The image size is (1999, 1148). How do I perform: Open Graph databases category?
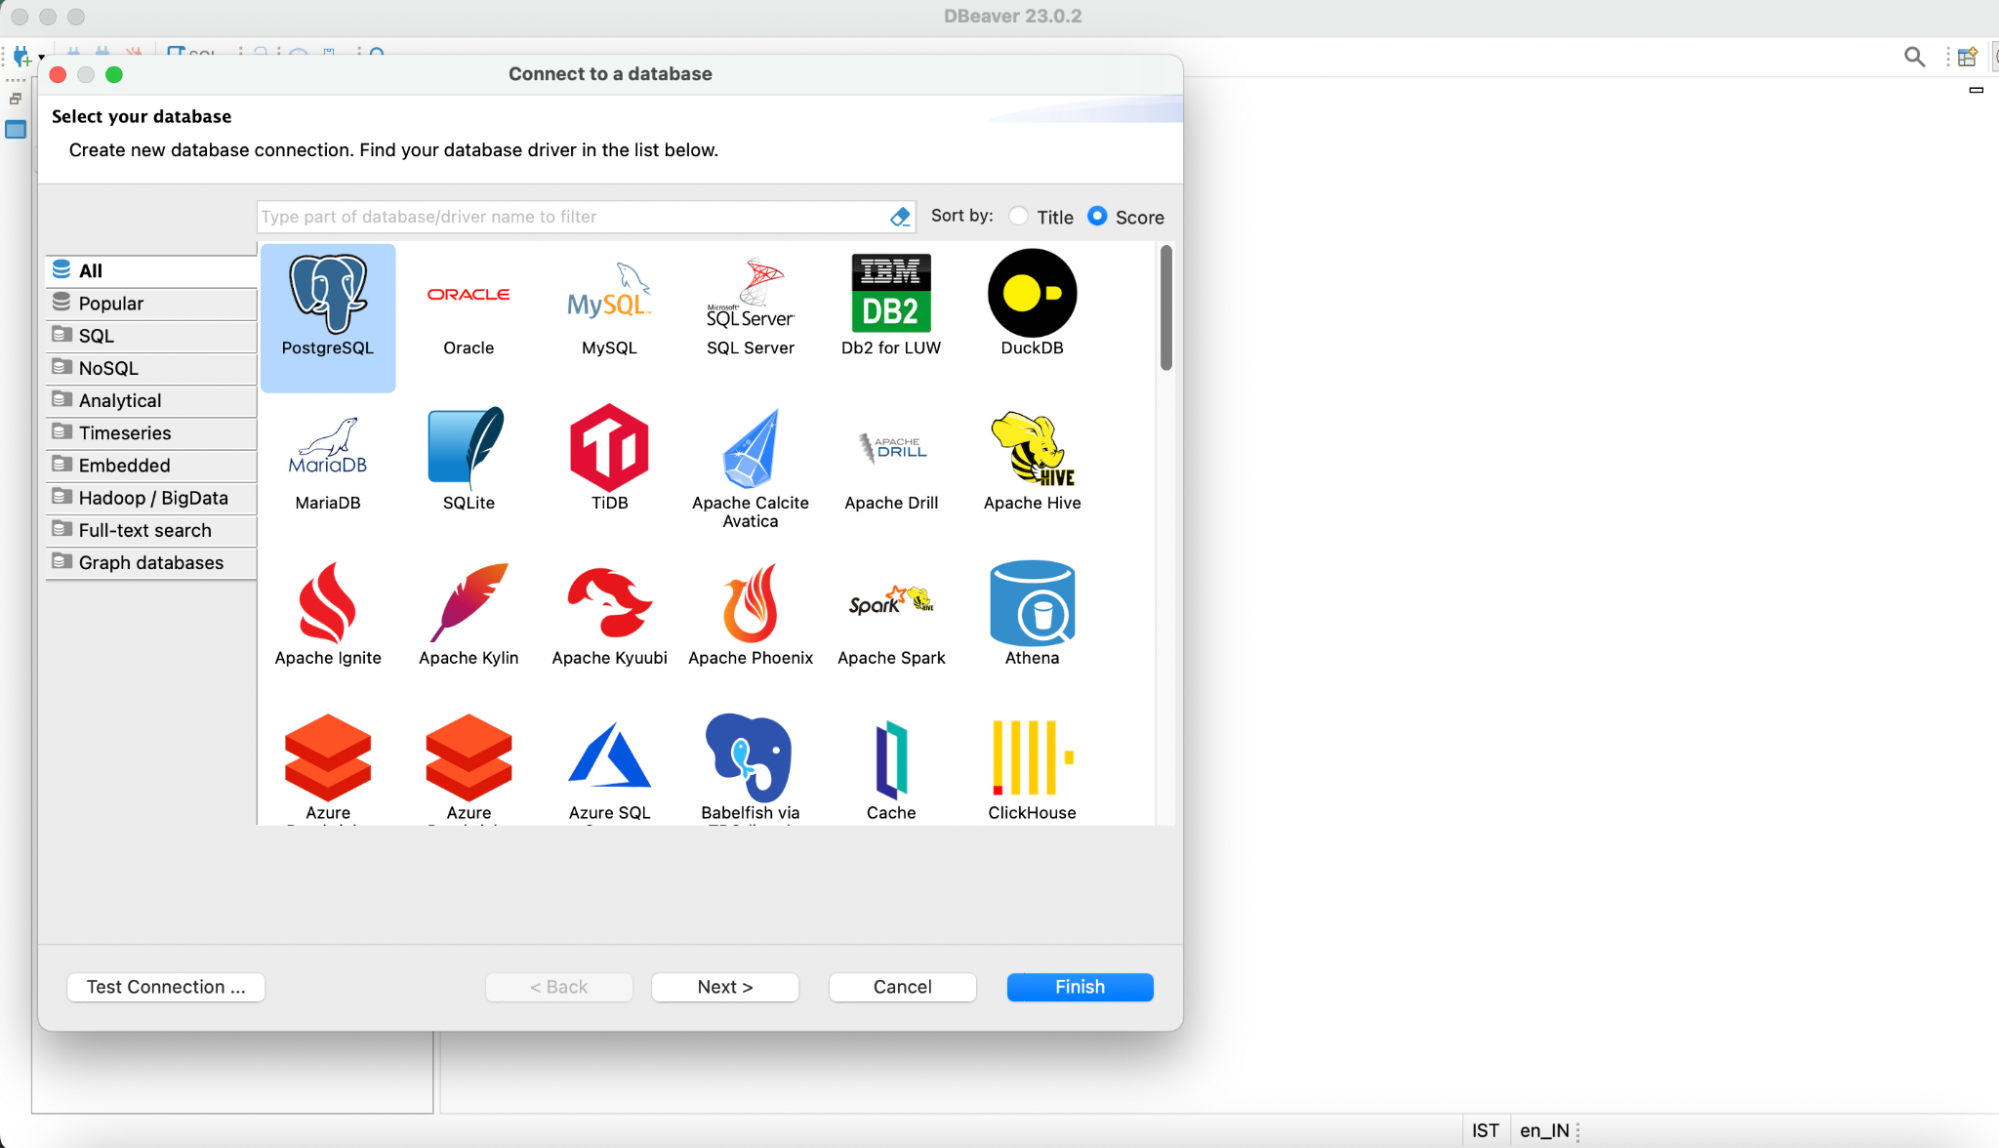(x=151, y=563)
